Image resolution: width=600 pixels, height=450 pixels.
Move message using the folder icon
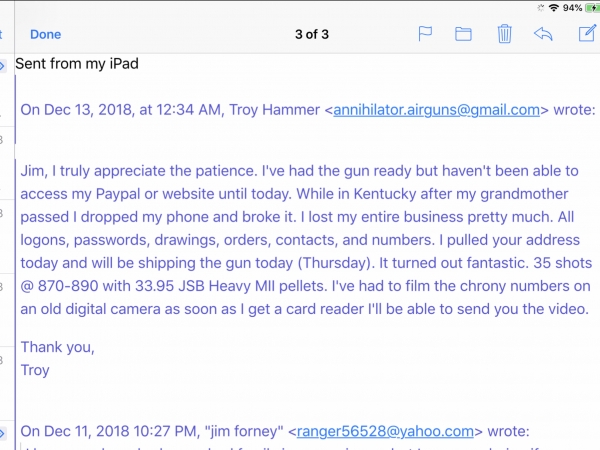coord(463,34)
